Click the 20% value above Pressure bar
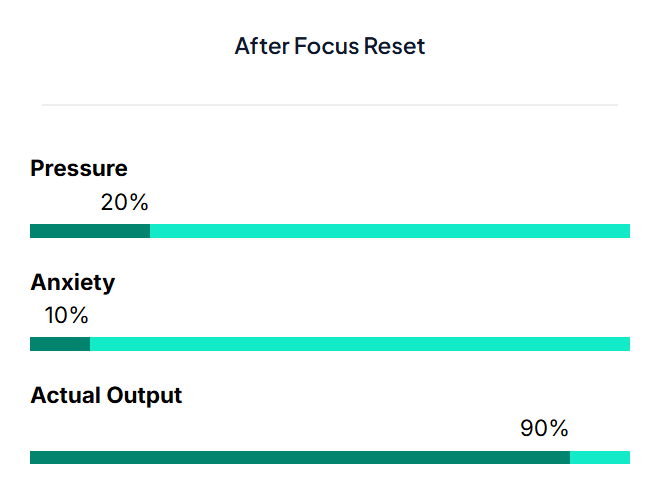 [124, 202]
